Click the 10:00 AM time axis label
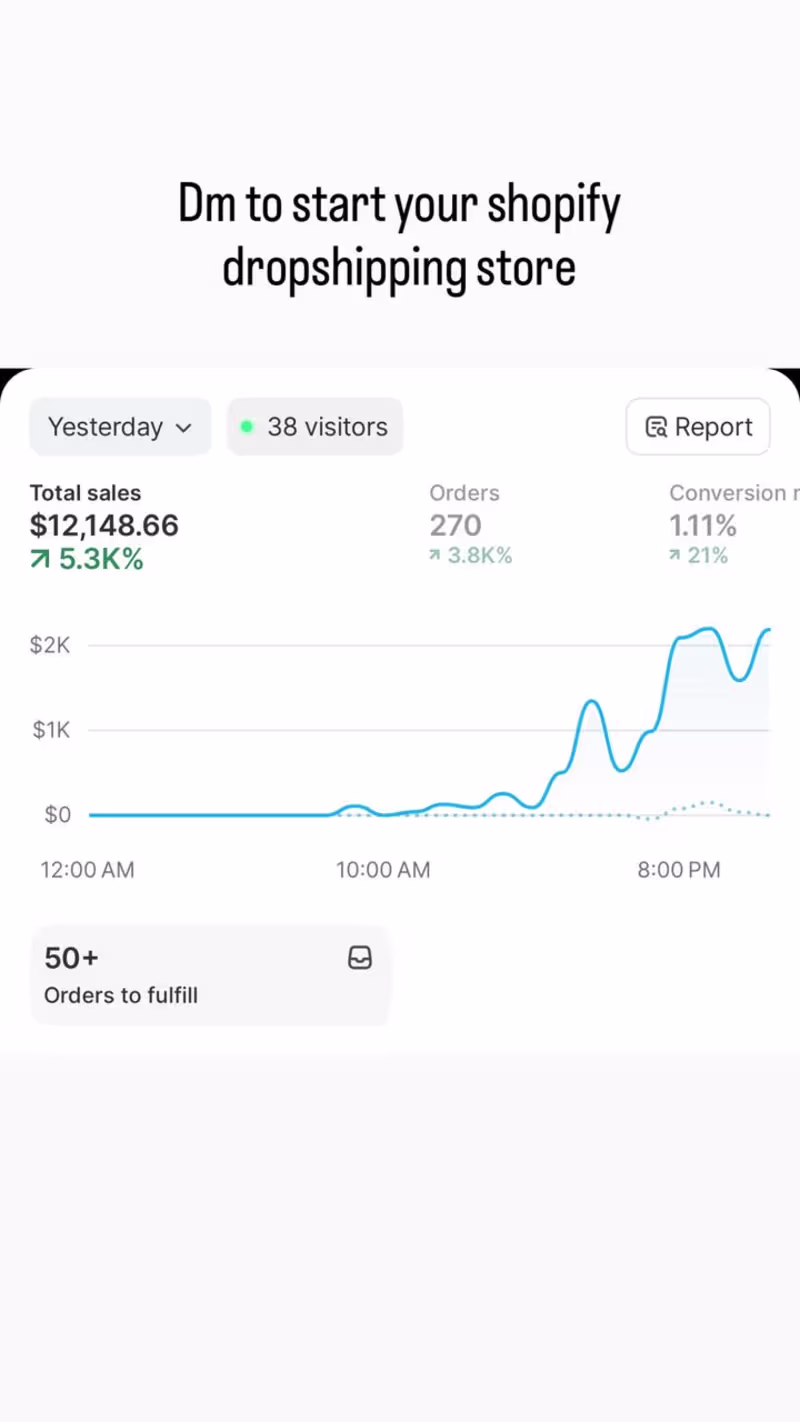The height and width of the screenshot is (1422, 800). 383,870
